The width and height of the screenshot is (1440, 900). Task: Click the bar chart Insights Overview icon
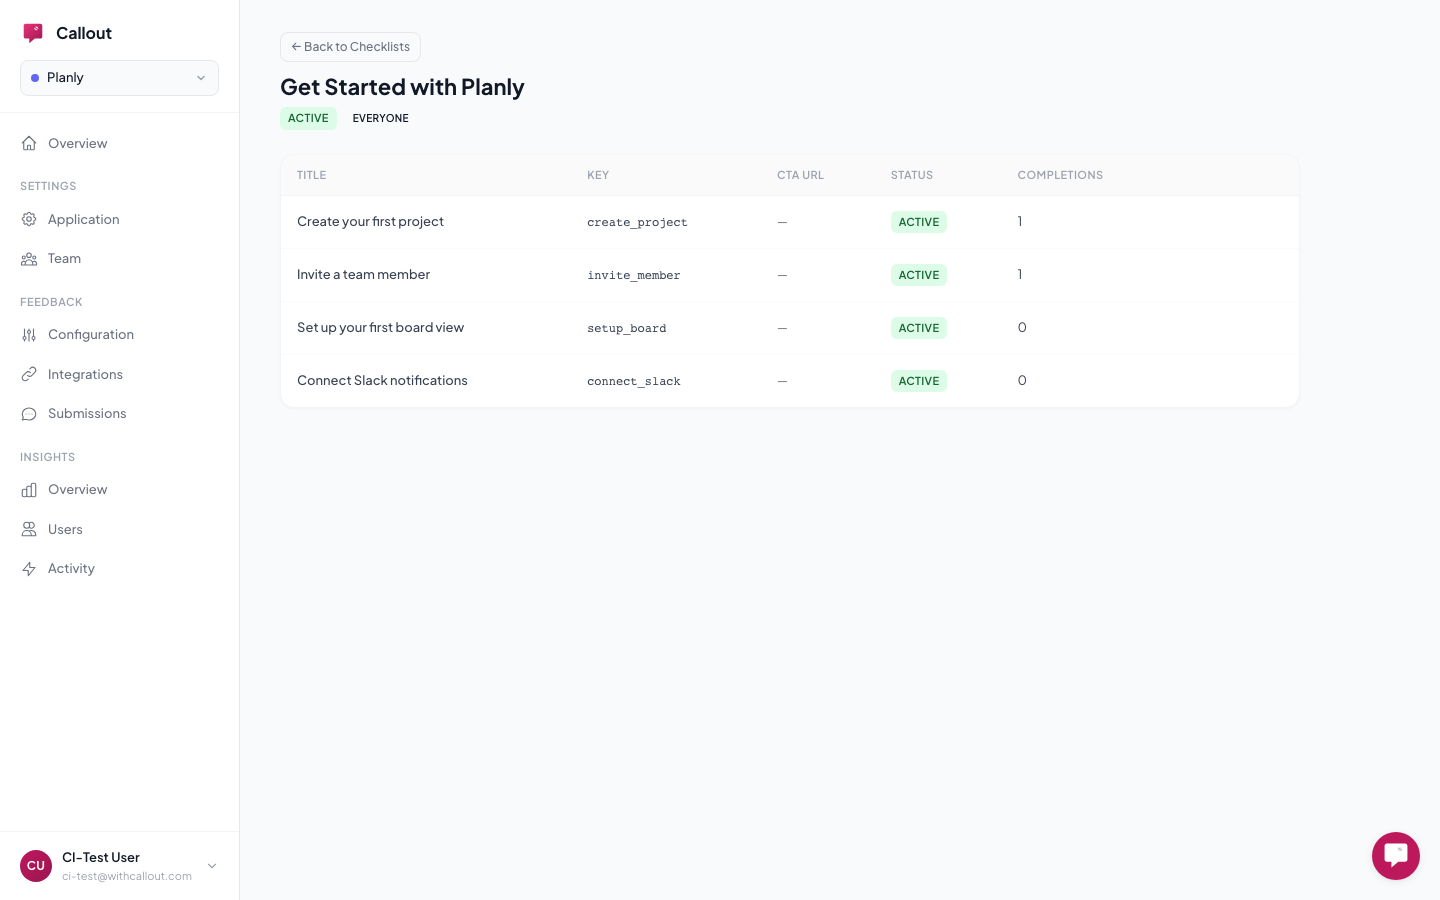29,490
